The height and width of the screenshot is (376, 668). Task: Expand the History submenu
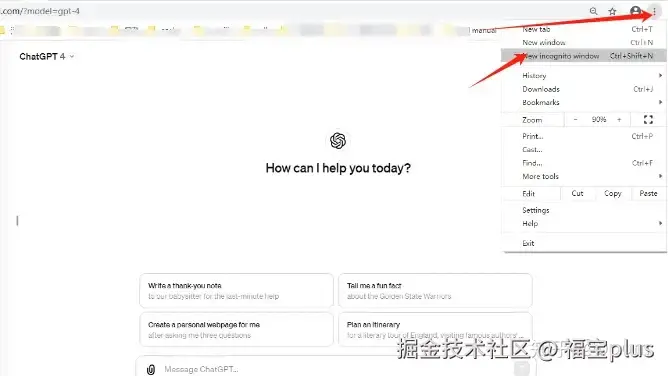[x=583, y=75]
